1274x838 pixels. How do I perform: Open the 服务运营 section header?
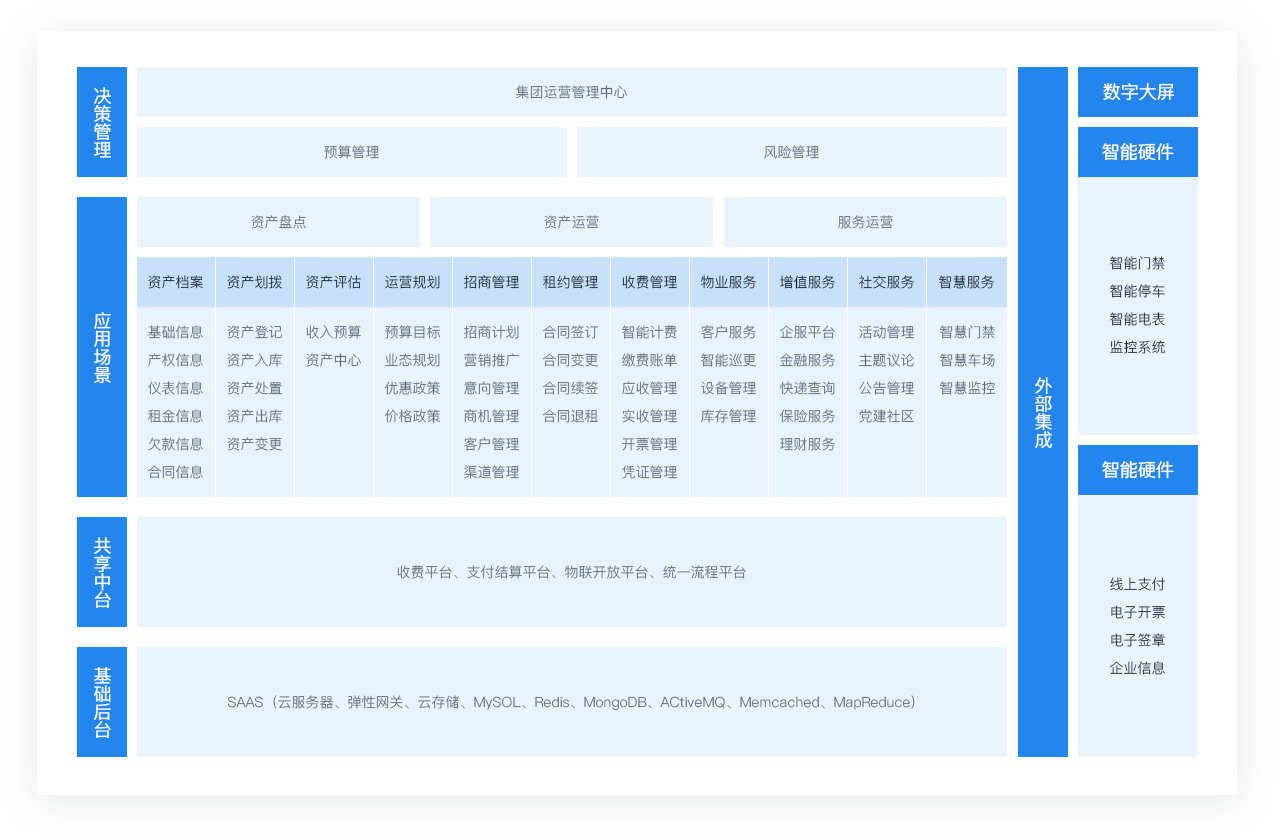click(865, 222)
